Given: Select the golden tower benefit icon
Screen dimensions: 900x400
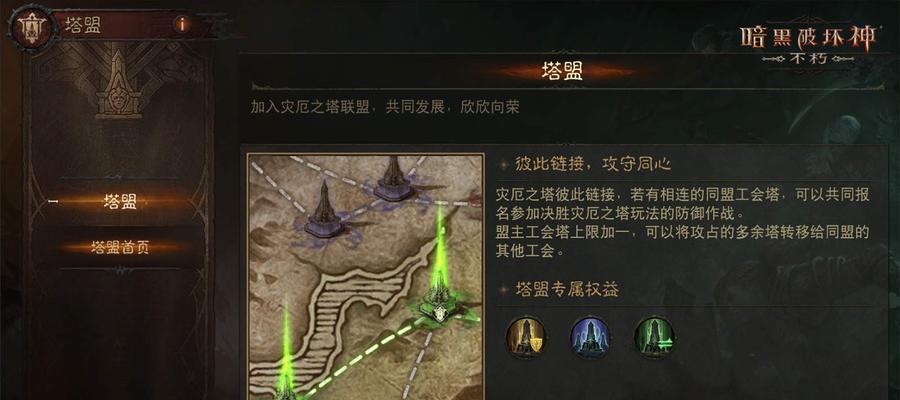Looking at the screenshot, I should pyautogui.click(x=525, y=337).
